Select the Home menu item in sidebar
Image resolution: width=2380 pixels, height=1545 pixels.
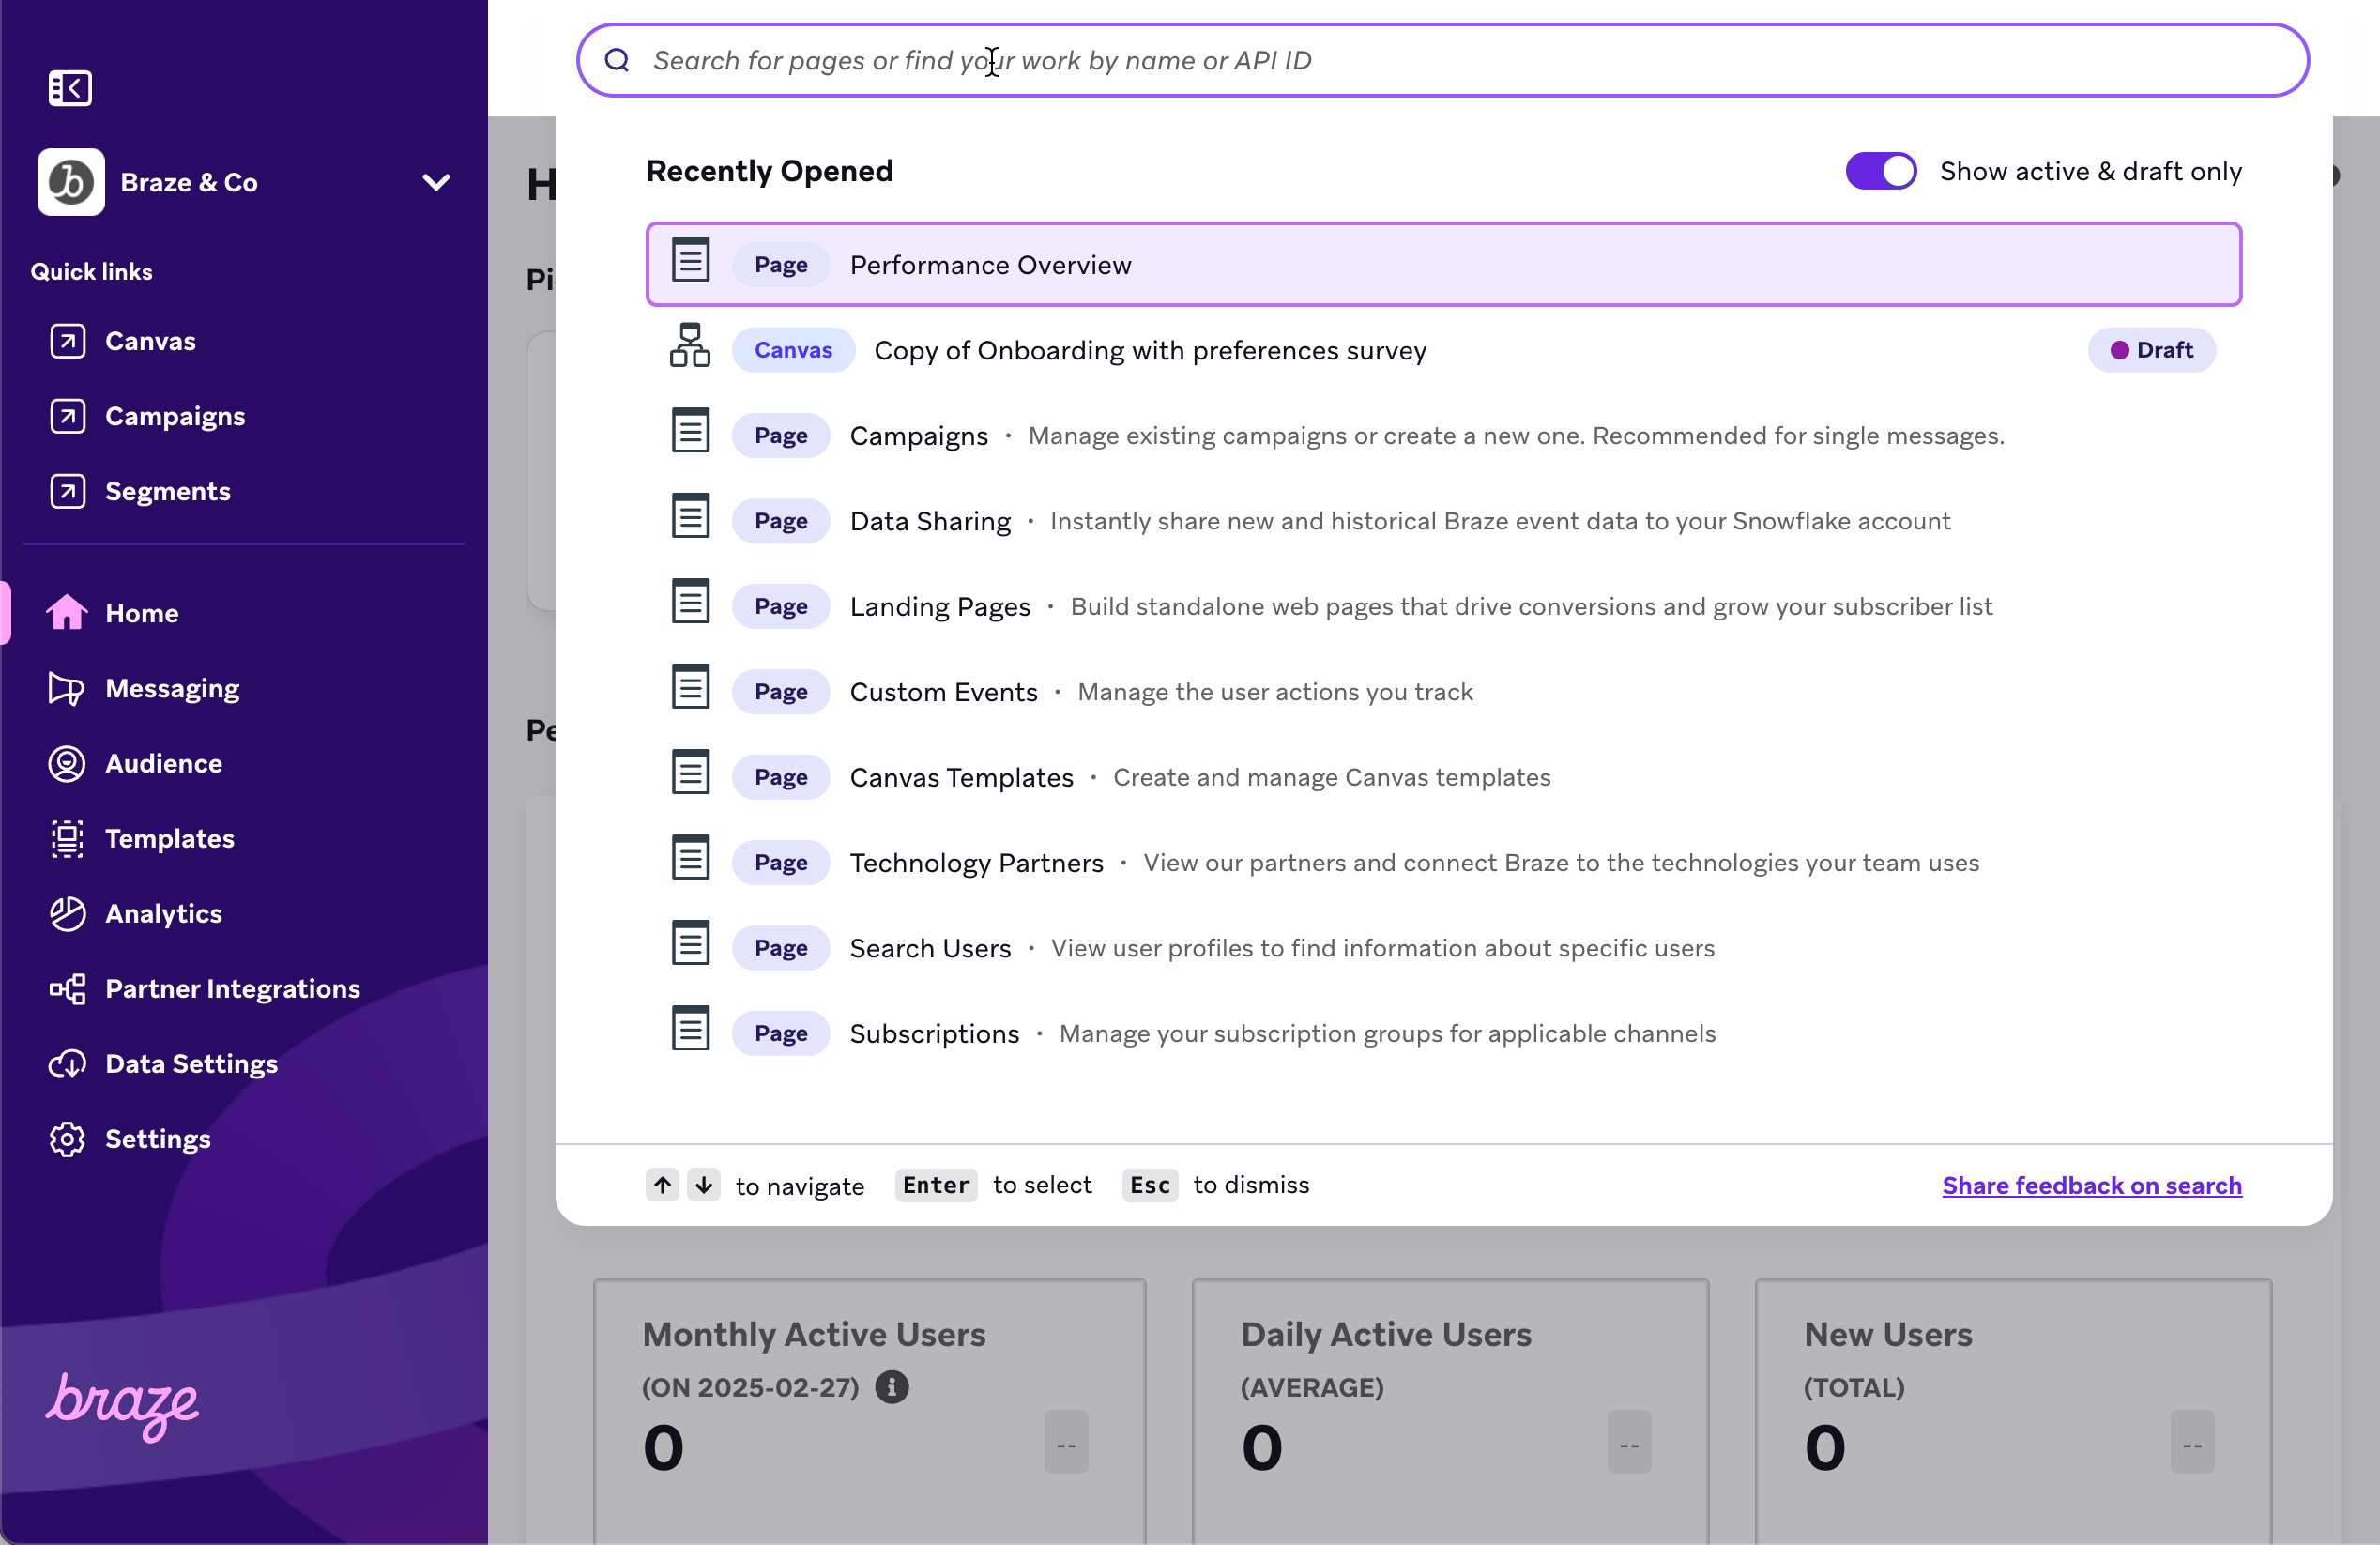click(x=141, y=610)
